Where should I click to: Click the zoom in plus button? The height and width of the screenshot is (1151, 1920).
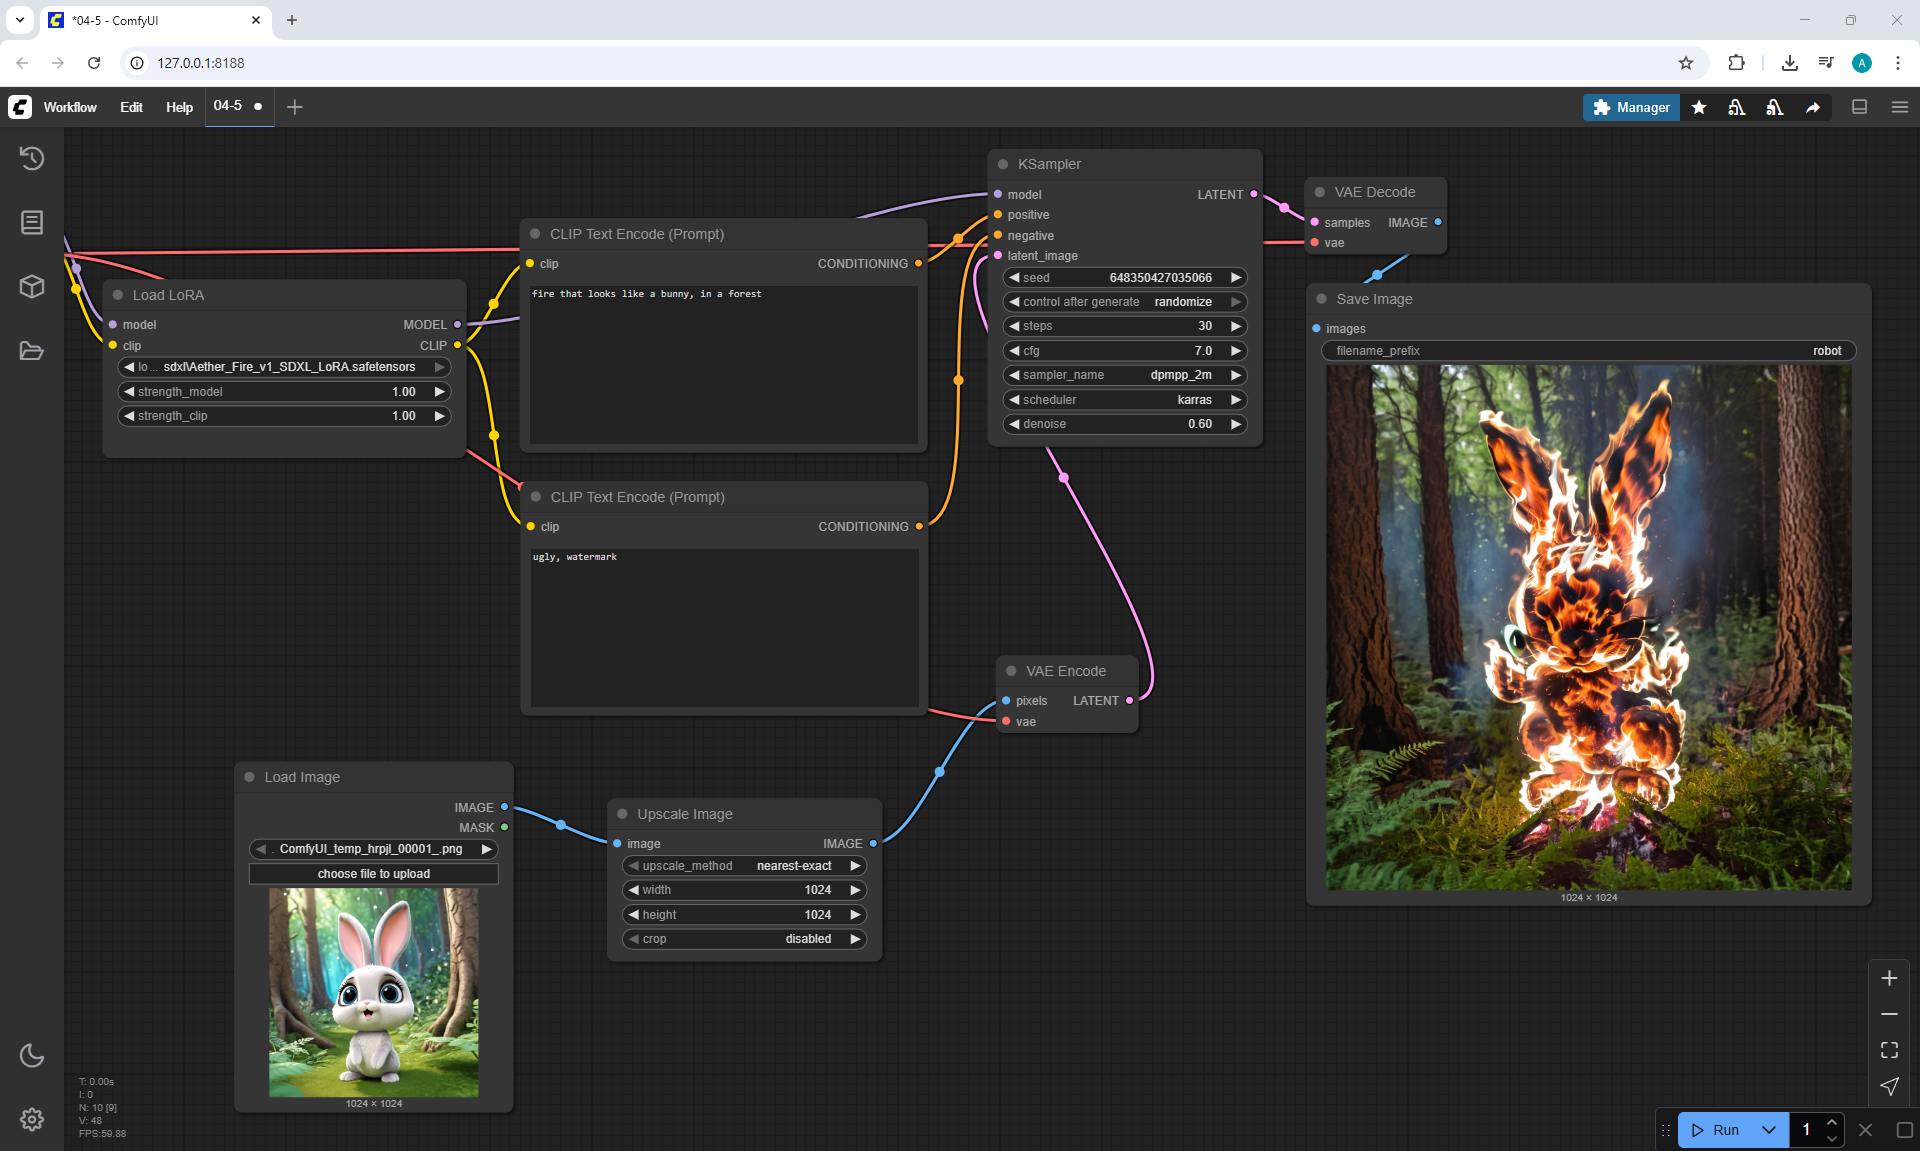(x=1889, y=978)
